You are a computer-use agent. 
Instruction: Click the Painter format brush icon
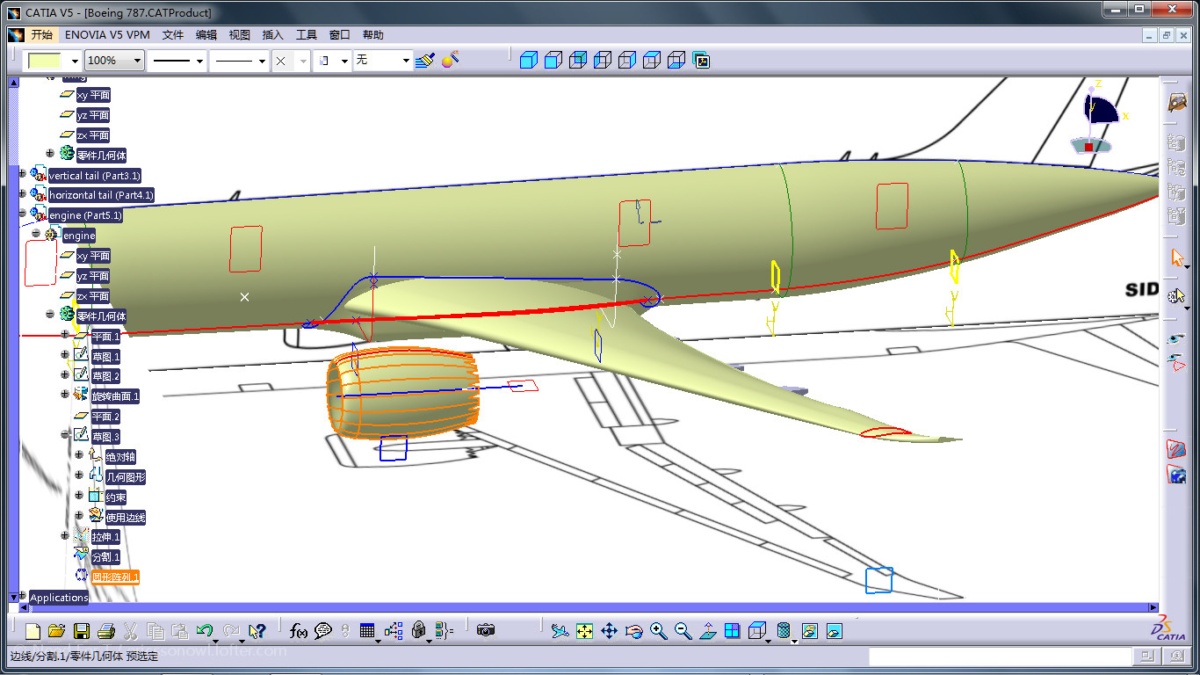(x=425, y=60)
